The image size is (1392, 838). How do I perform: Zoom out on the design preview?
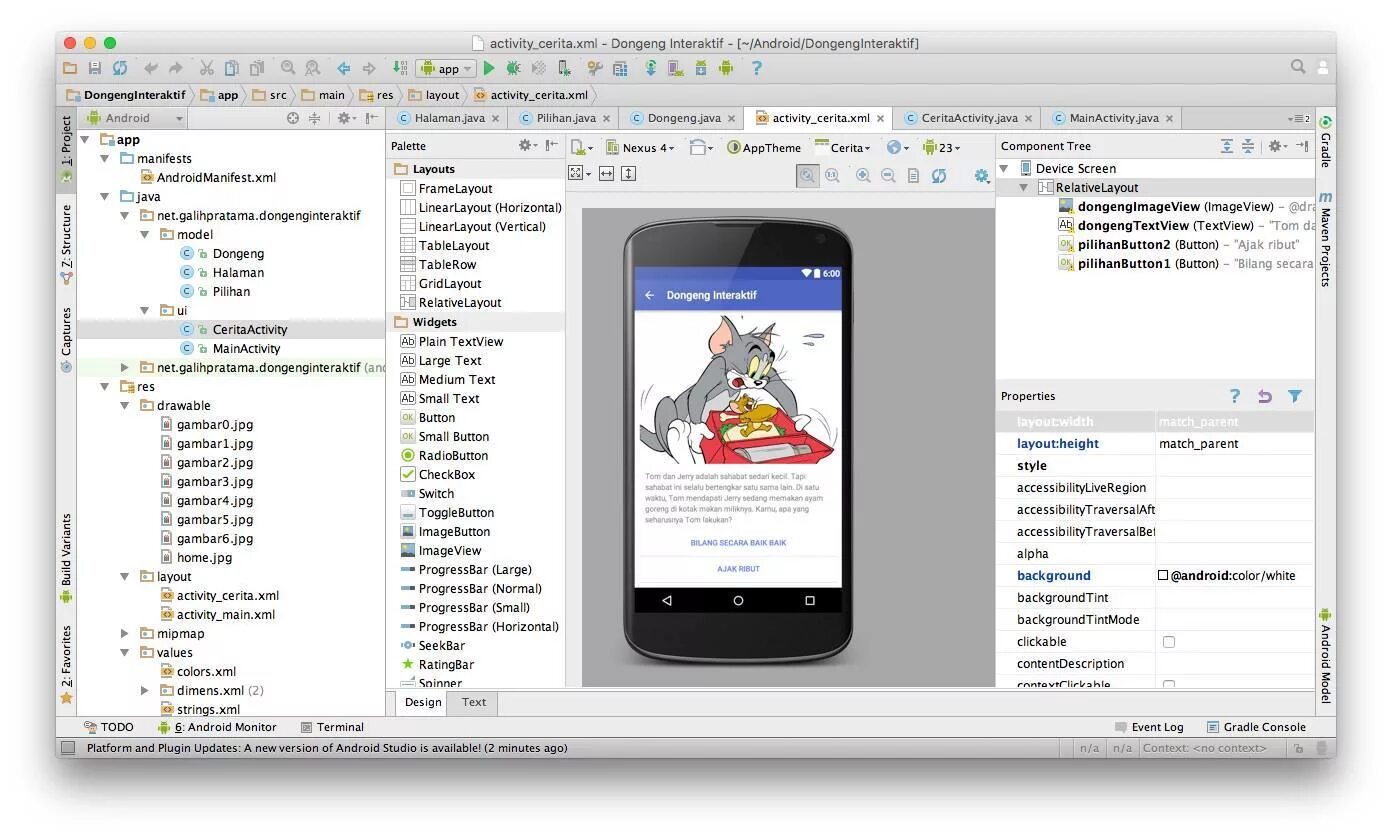(888, 175)
